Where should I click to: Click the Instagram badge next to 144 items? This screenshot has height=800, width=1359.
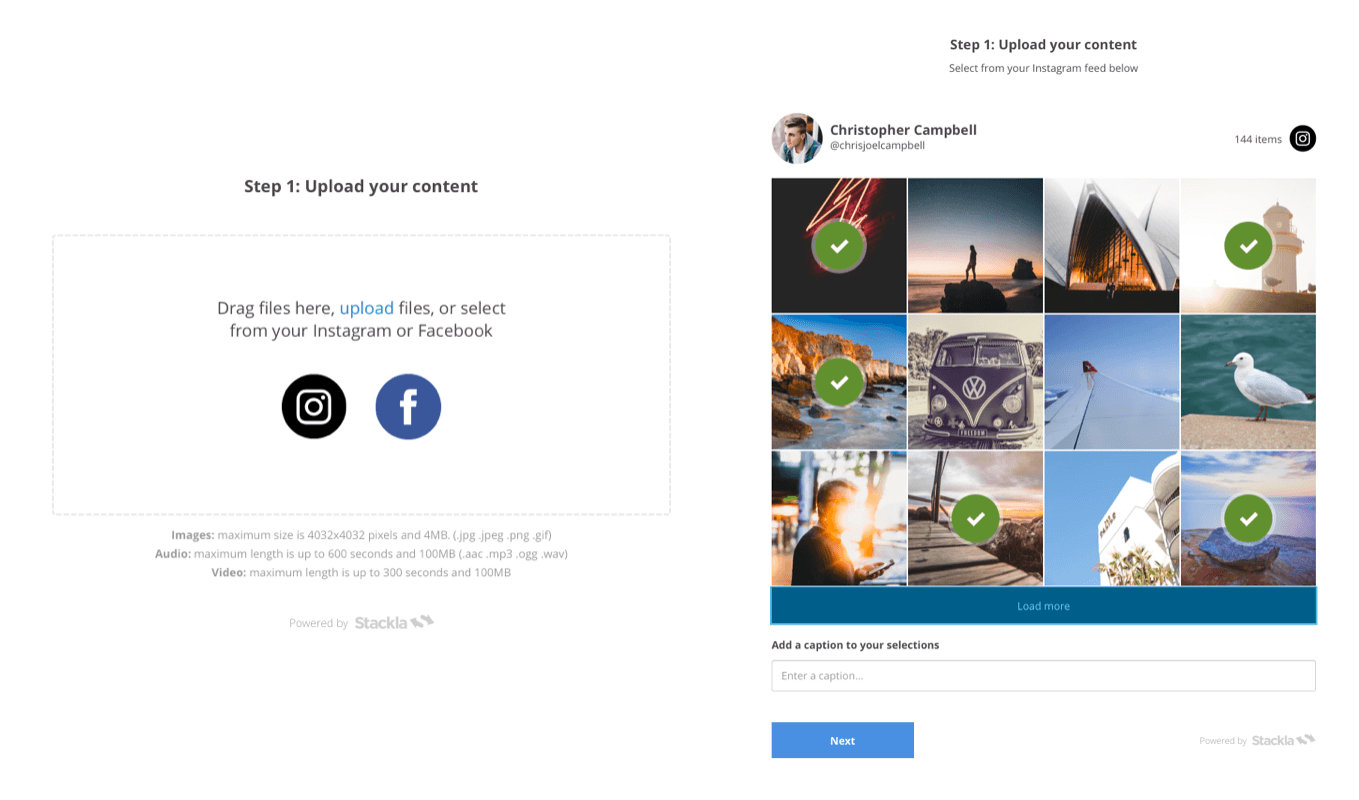pos(1302,139)
